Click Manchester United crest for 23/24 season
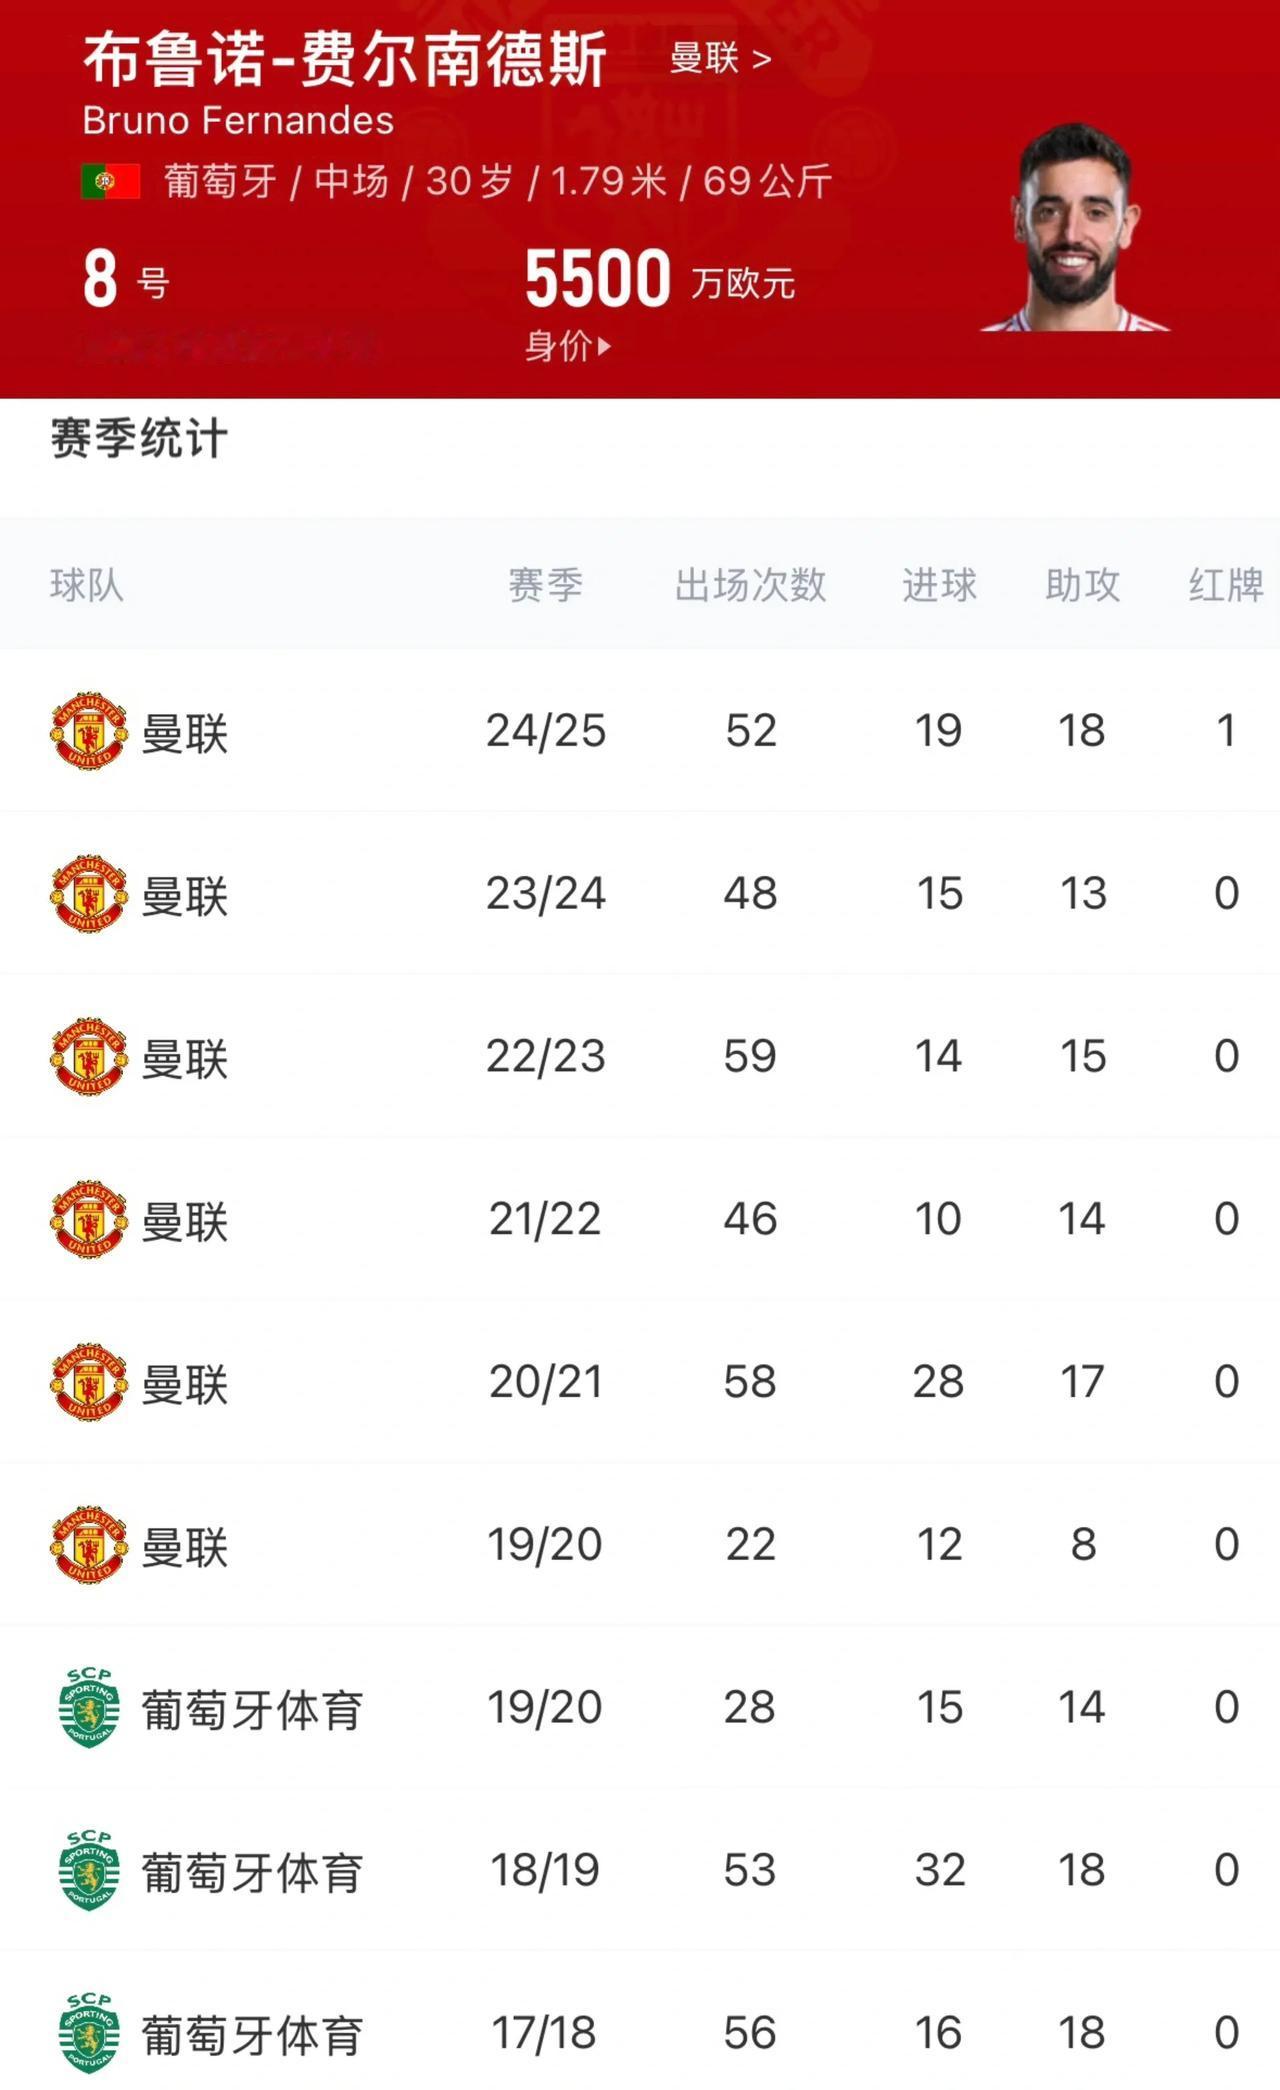The width and height of the screenshot is (1280, 2090). click(89, 894)
